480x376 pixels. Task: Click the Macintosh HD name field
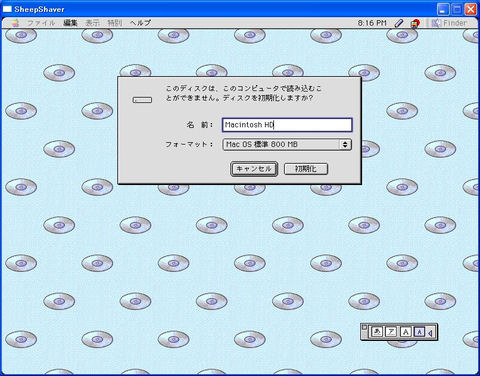(x=287, y=125)
